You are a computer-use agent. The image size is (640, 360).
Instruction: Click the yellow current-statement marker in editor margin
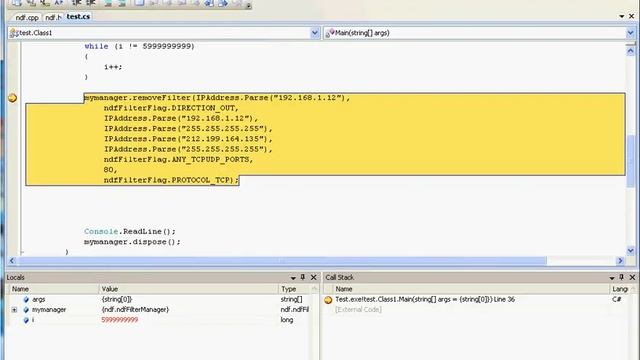tap(13, 98)
